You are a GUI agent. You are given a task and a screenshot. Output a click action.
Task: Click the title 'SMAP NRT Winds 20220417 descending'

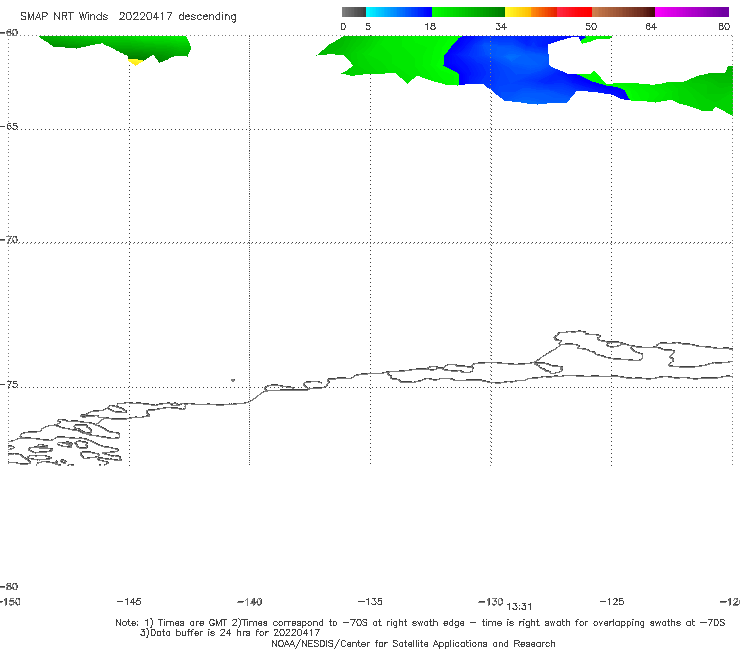pos(128,17)
